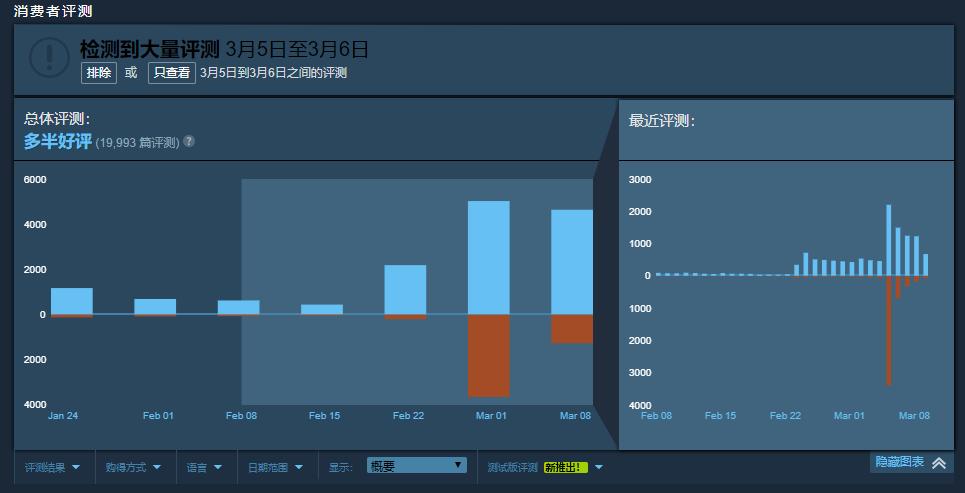The width and height of the screenshot is (965, 493).
Task: Click the double chevron hide-chart icon
Action: point(939,463)
